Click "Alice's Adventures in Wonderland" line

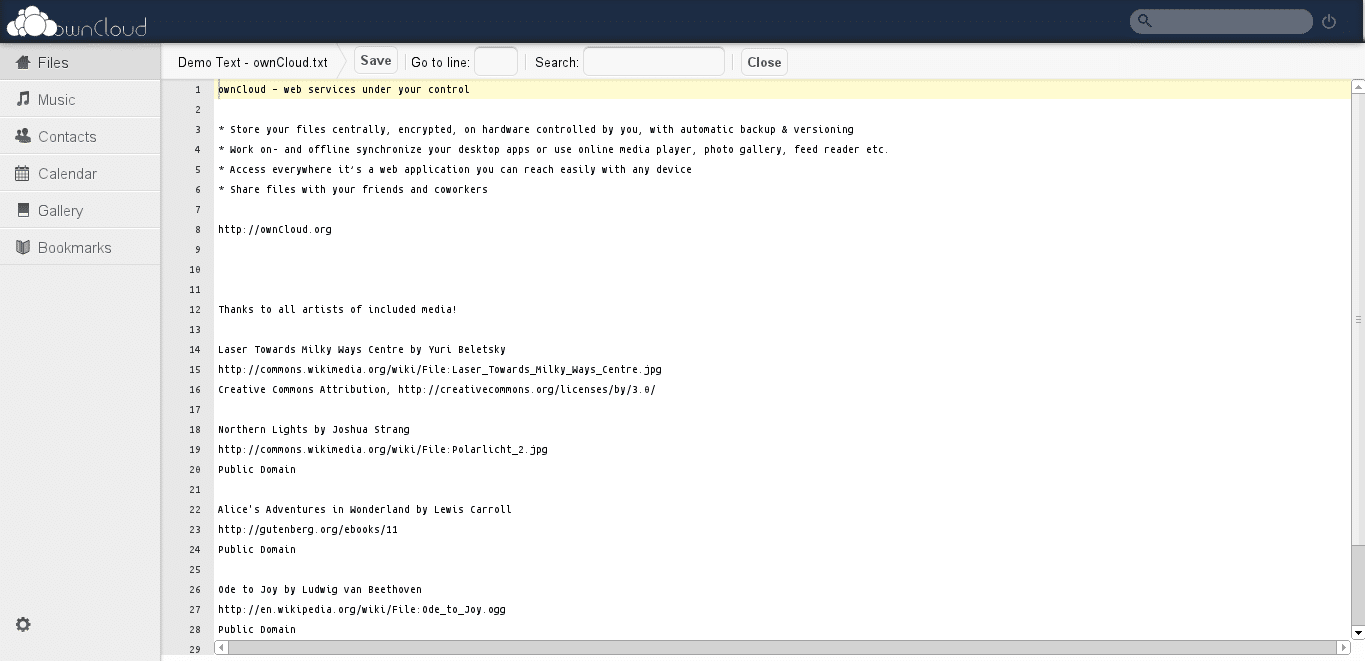[x=365, y=509]
